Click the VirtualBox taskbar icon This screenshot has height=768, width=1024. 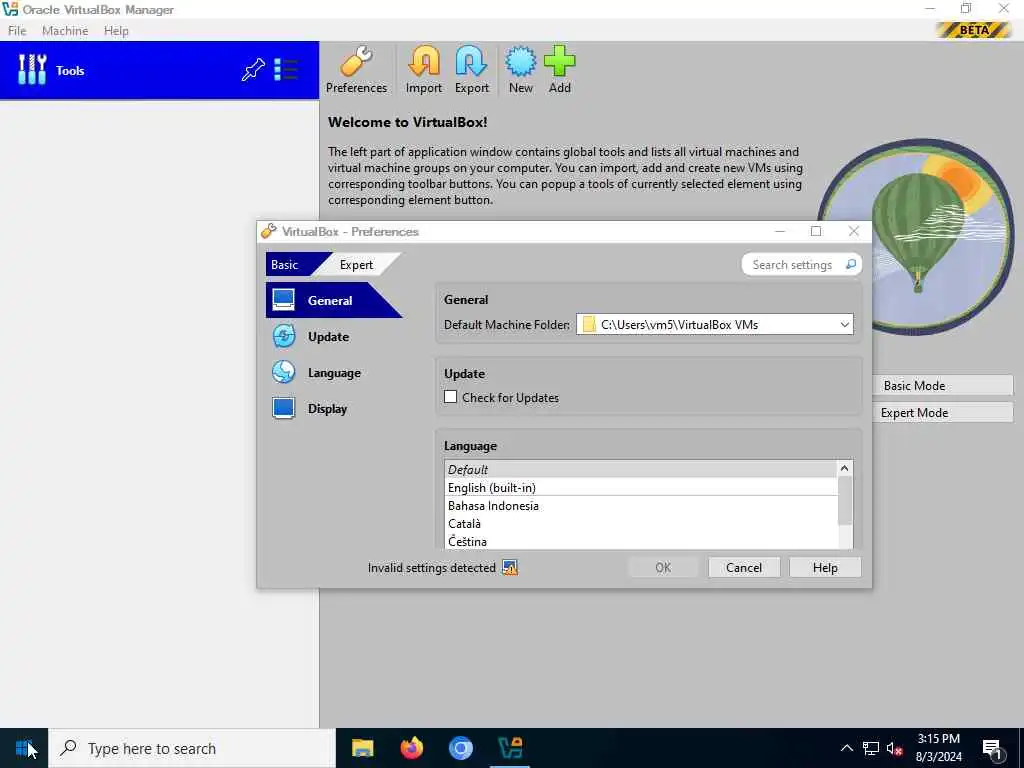click(x=510, y=748)
